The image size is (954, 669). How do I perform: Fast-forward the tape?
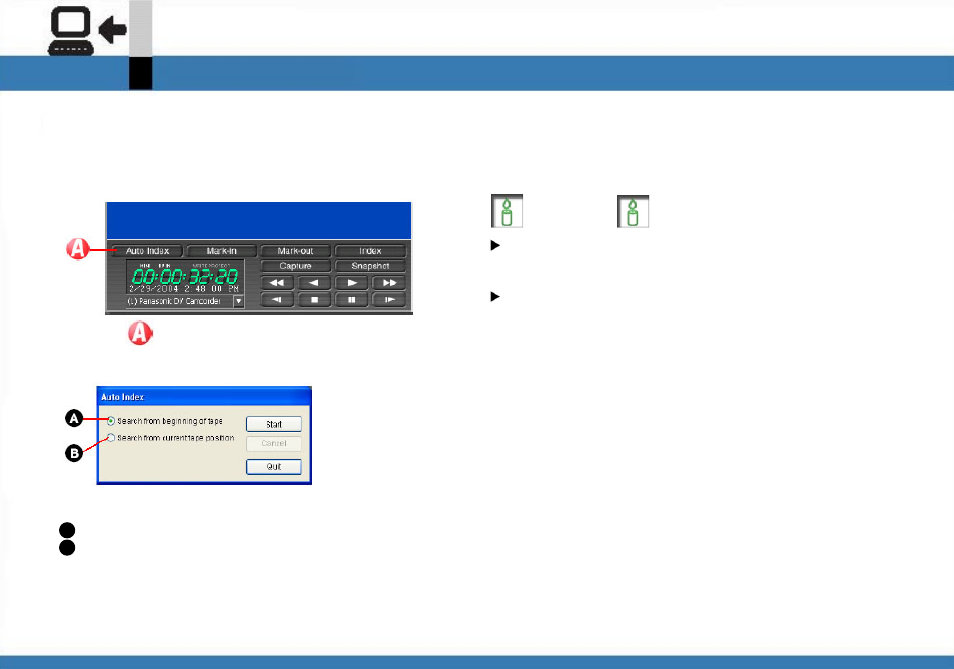coord(389,283)
